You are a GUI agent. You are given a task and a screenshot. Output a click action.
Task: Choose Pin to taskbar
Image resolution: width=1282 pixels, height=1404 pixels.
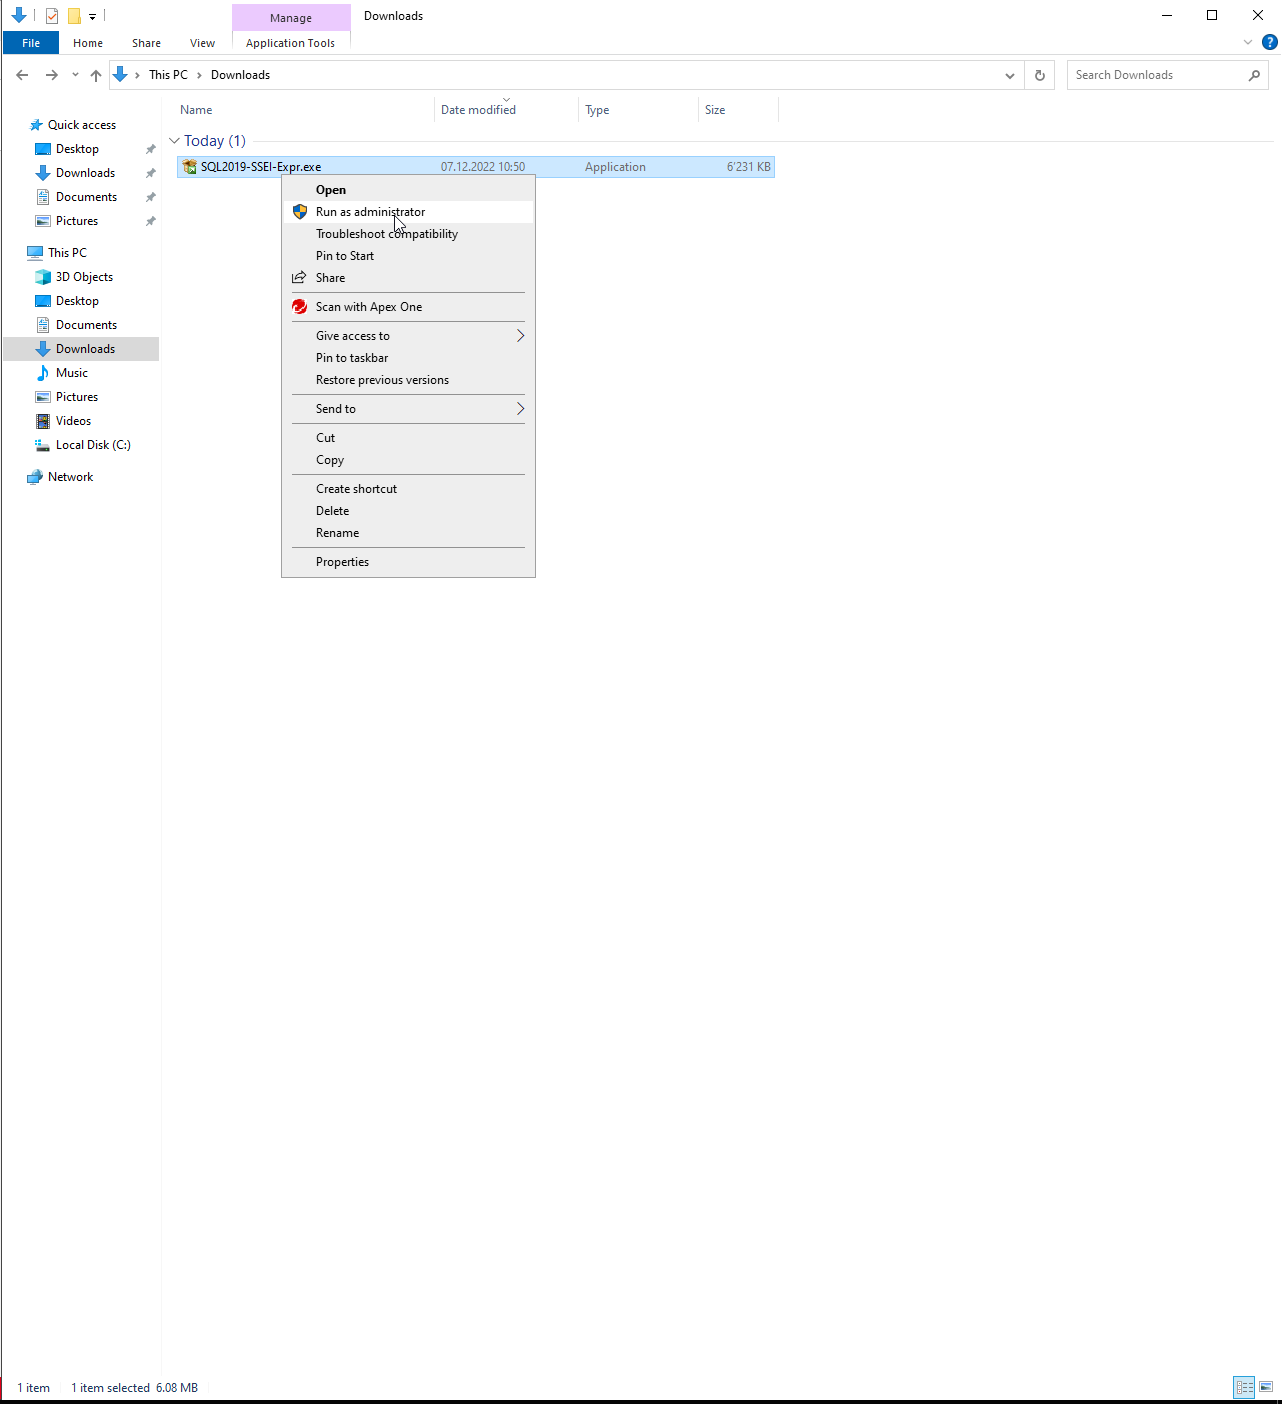pos(408,358)
